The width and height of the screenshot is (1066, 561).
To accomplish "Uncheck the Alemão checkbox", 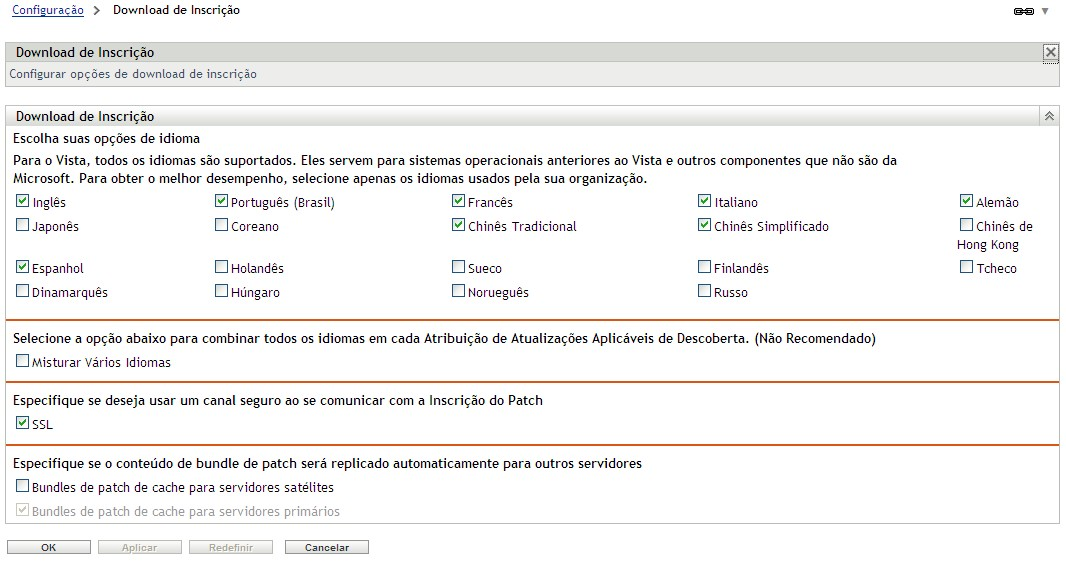I will 966,201.
